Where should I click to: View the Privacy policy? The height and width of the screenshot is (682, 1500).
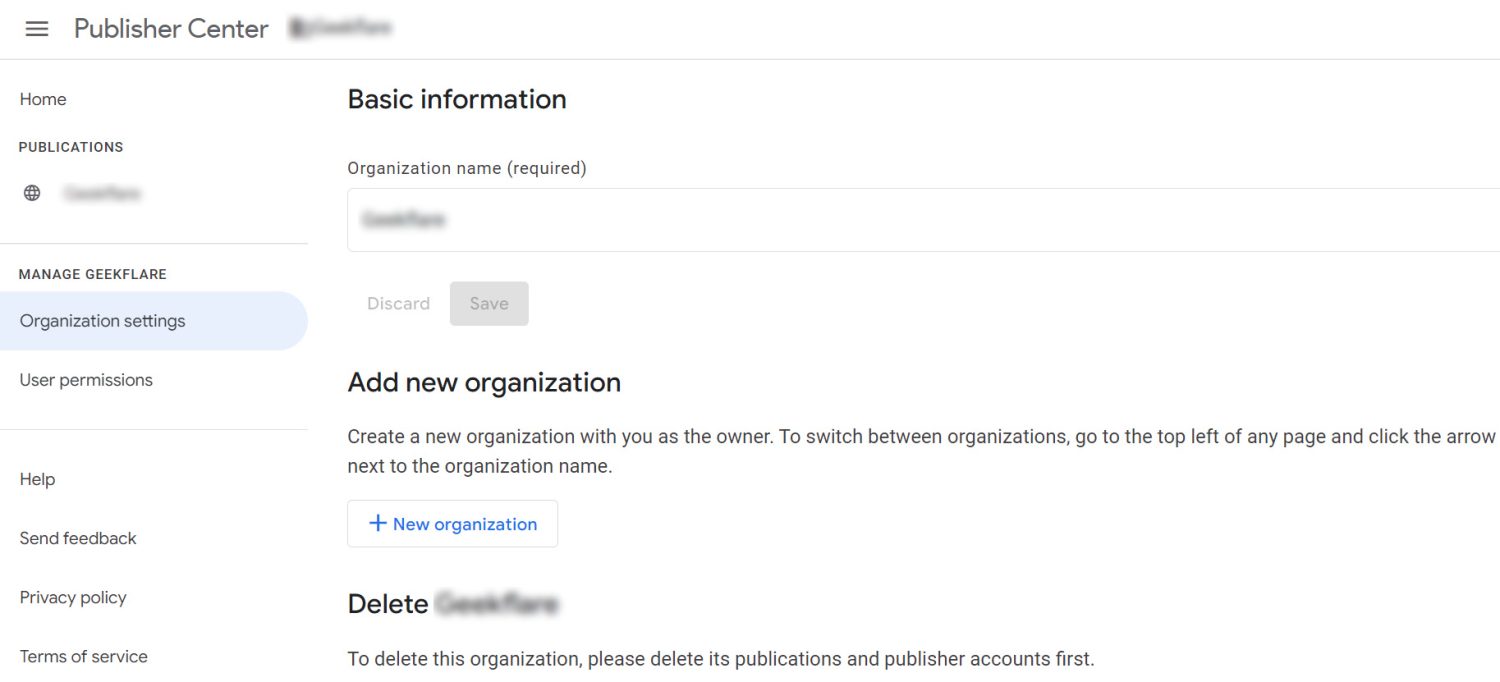[x=73, y=597]
